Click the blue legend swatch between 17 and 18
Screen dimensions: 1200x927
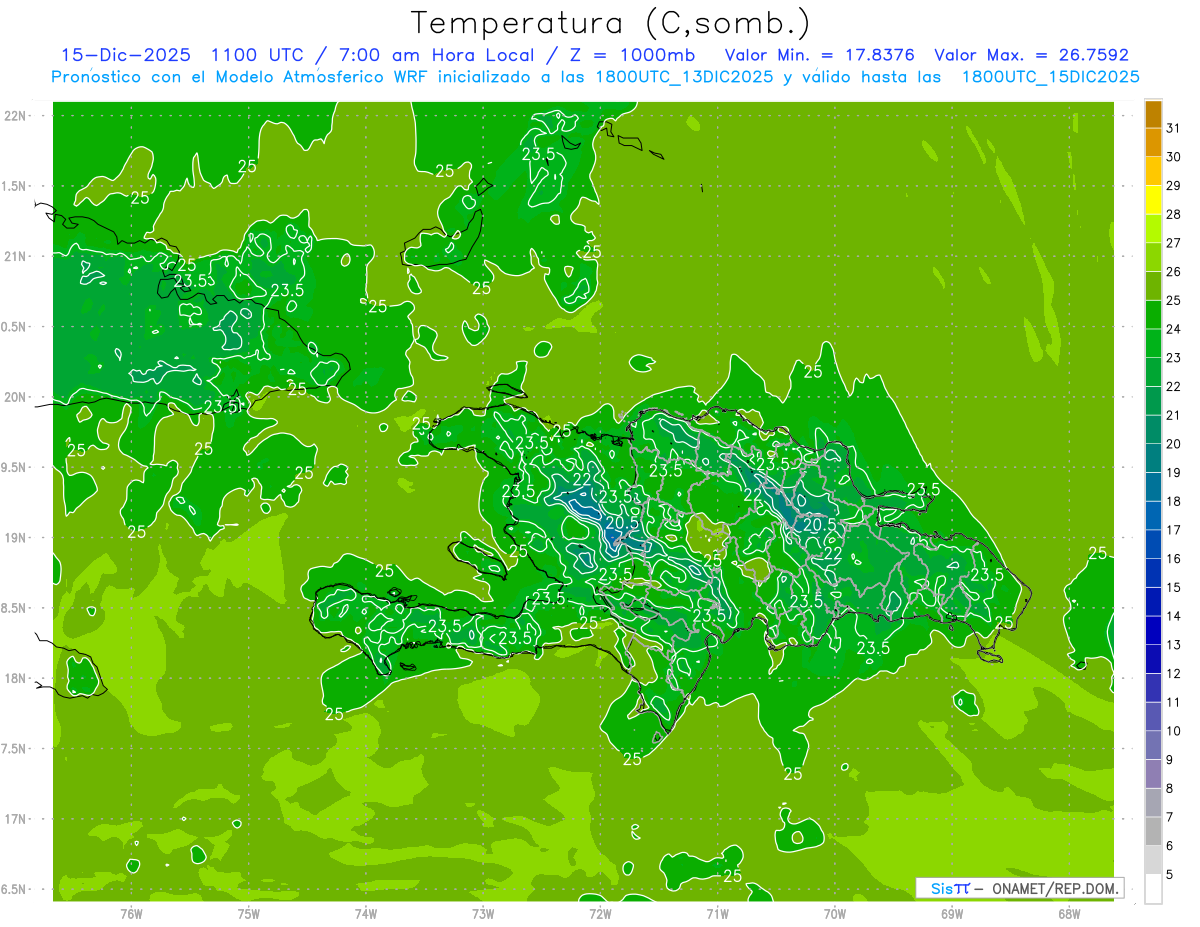[1153, 515]
